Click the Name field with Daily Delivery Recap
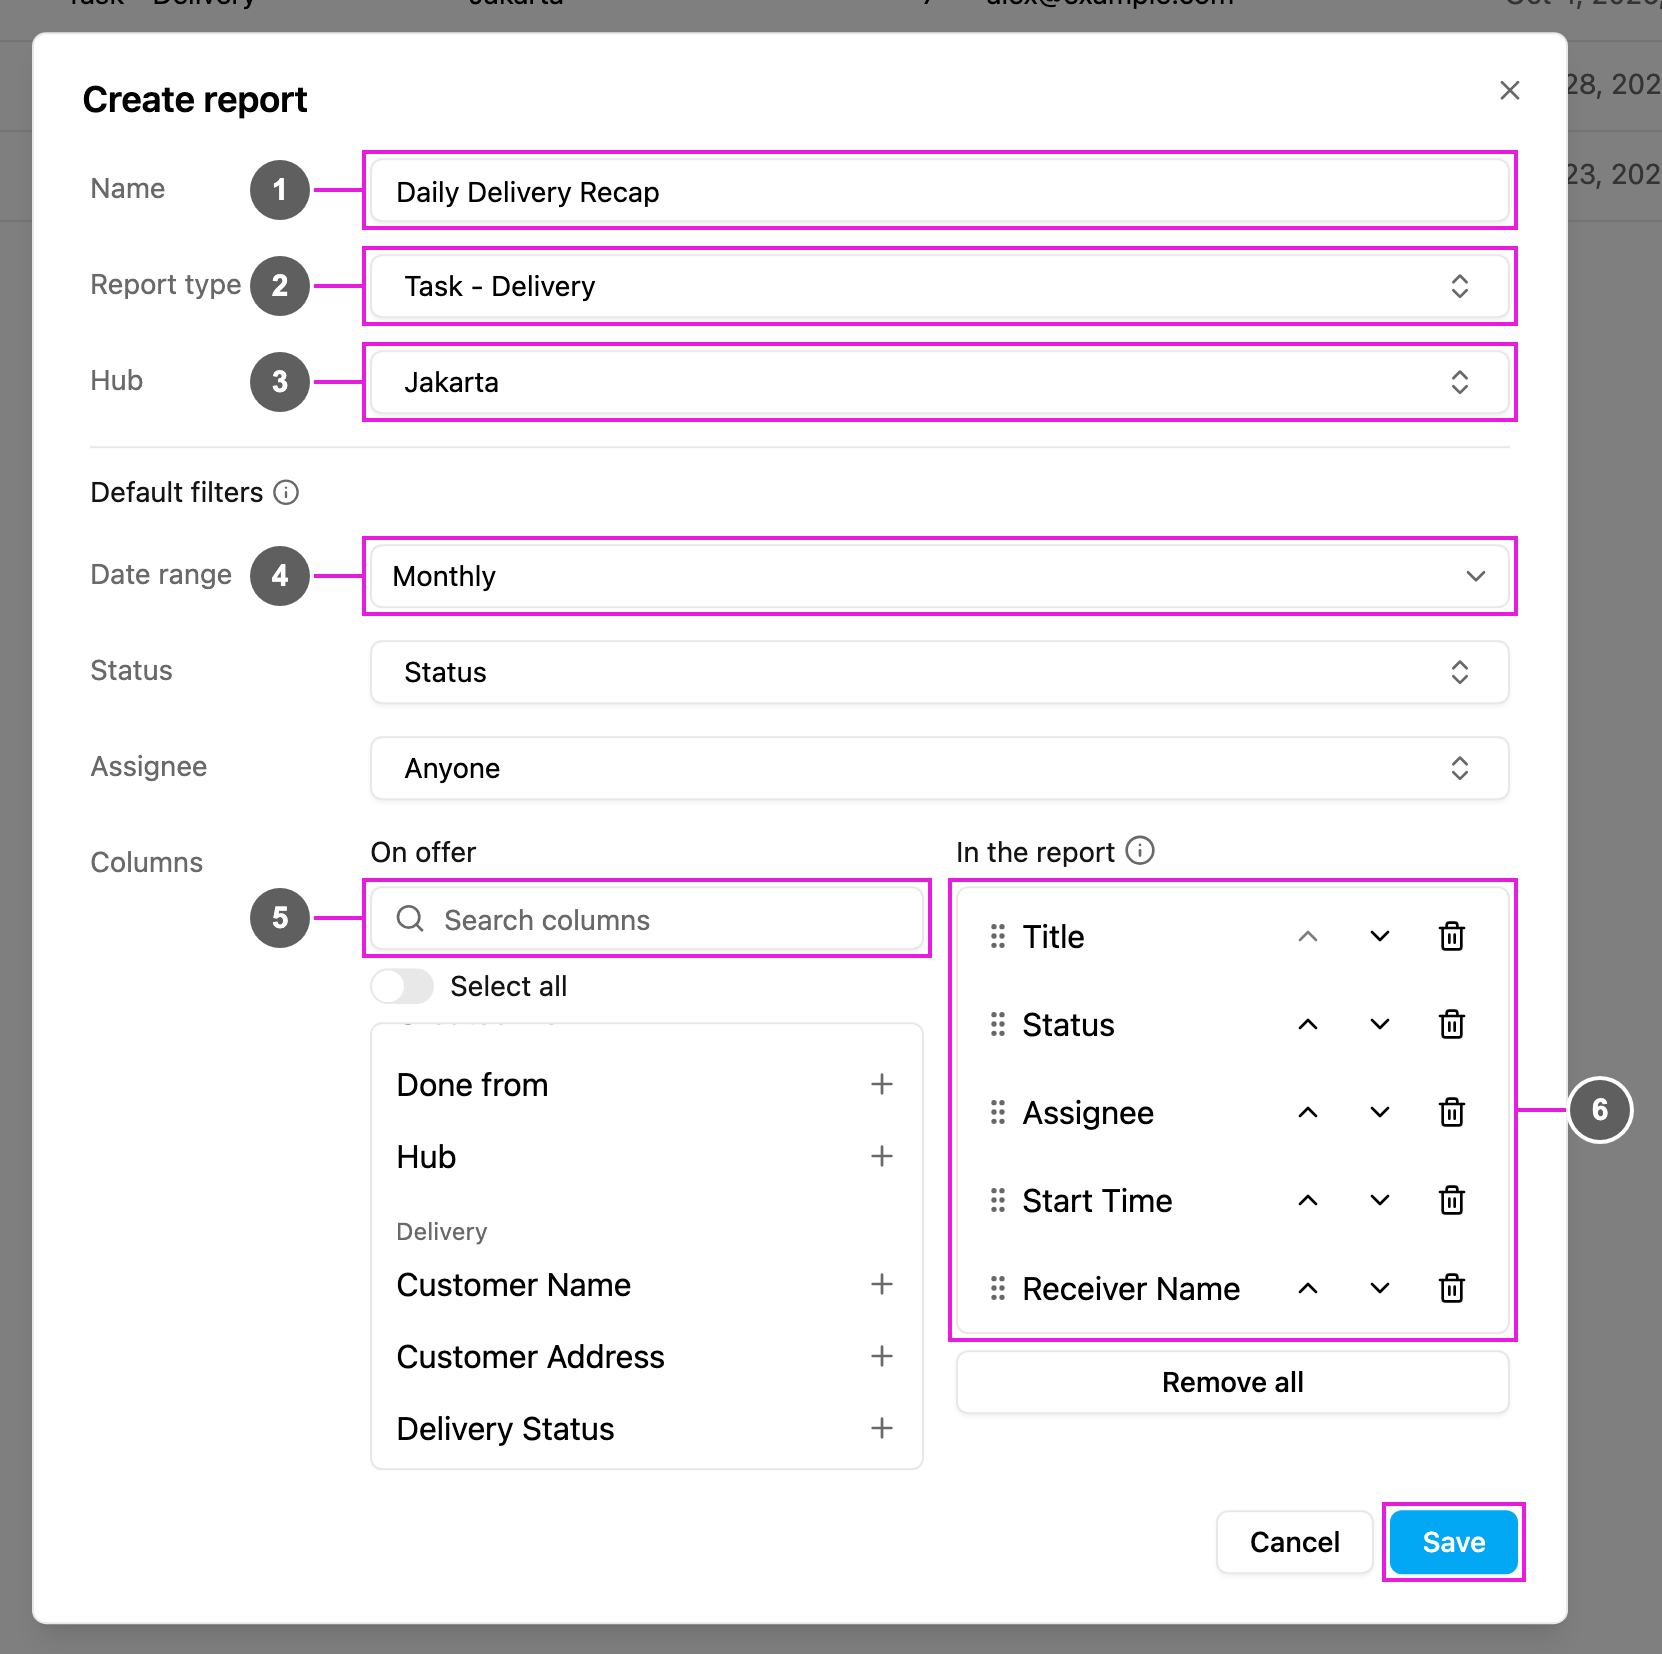This screenshot has width=1662, height=1654. [939, 191]
